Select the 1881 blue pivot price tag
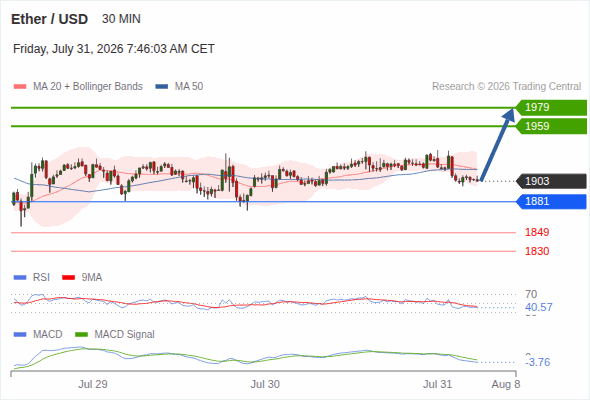Viewport: 590px width, 400px height. click(x=551, y=201)
